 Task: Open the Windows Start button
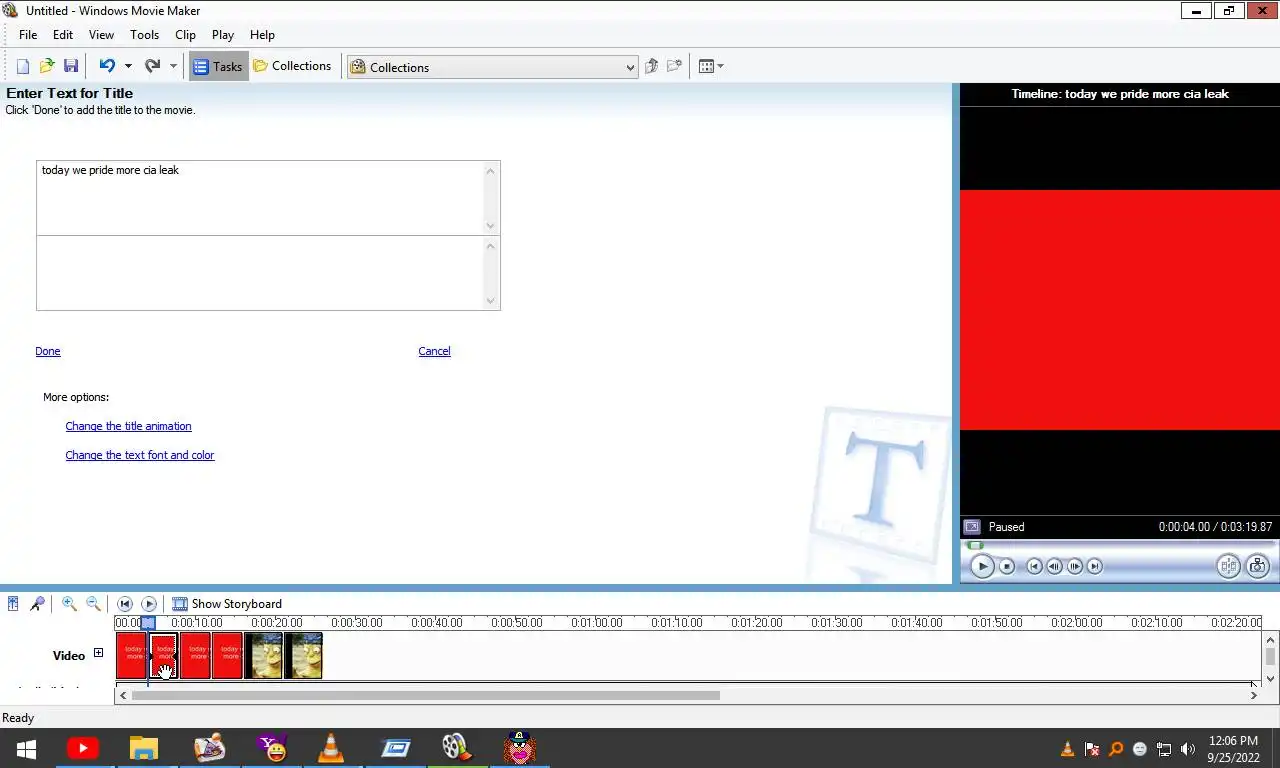(27, 748)
